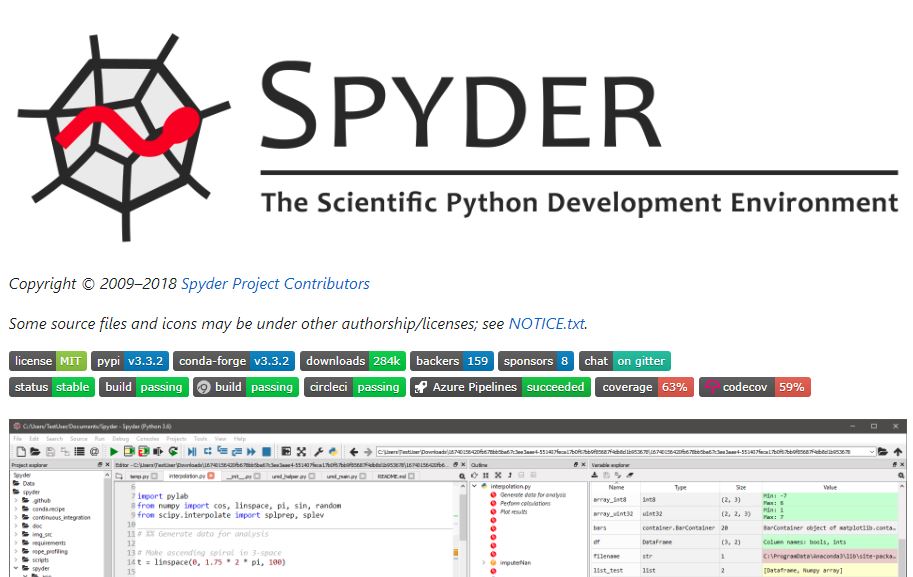Click the Project explorer scrollbar up arrow
Screen dimensions: 913x577
(107, 476)
